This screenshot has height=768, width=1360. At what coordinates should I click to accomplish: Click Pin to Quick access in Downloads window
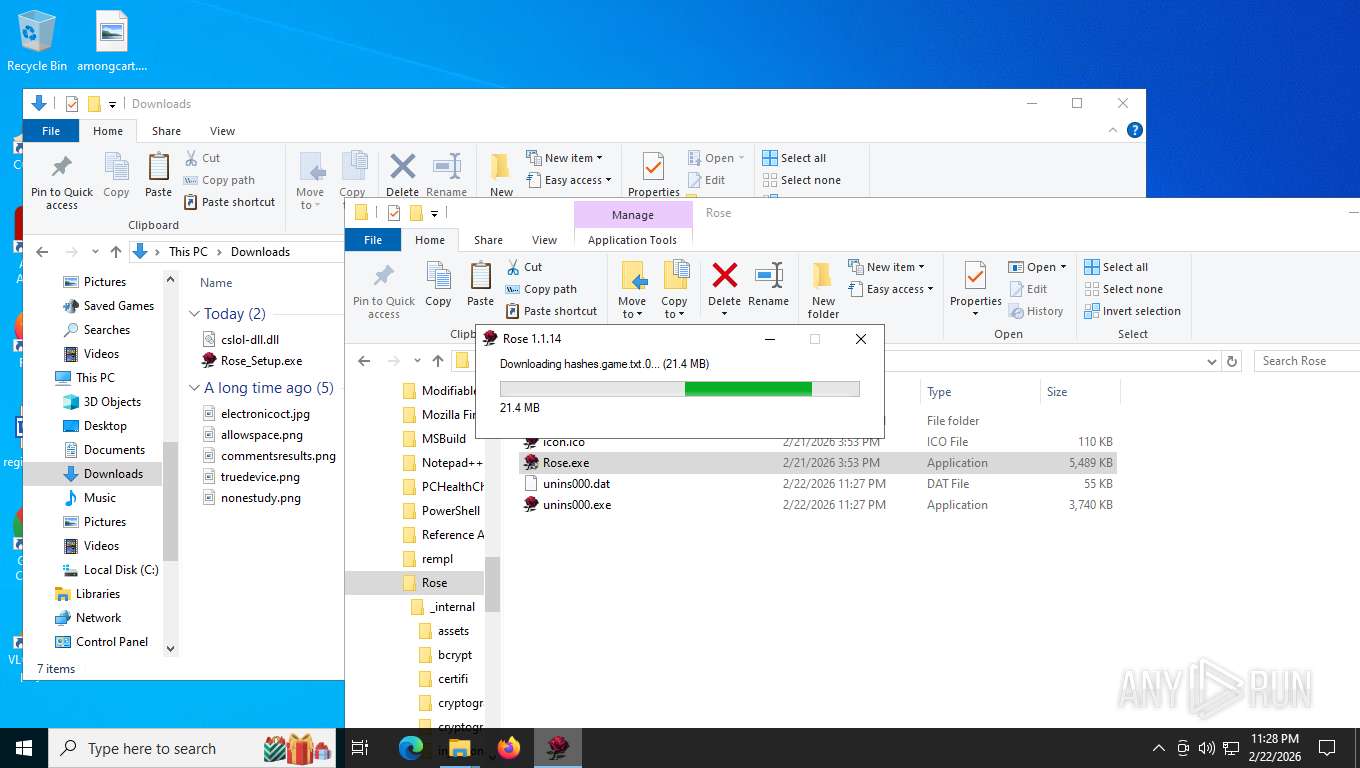point(62,182)
